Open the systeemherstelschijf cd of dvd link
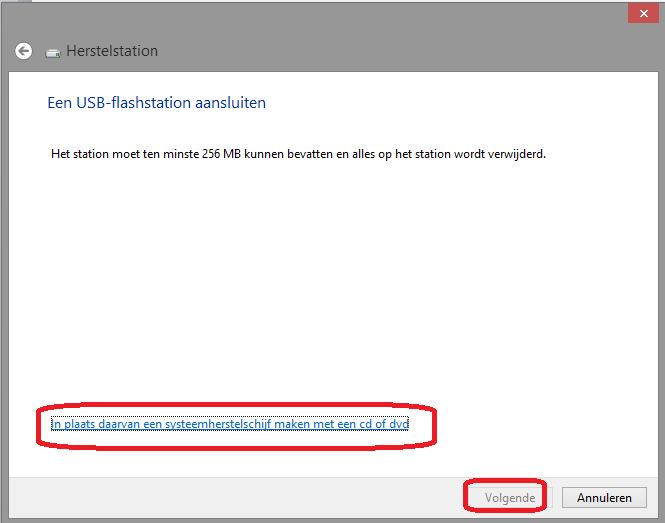 [x=230, y=424]
